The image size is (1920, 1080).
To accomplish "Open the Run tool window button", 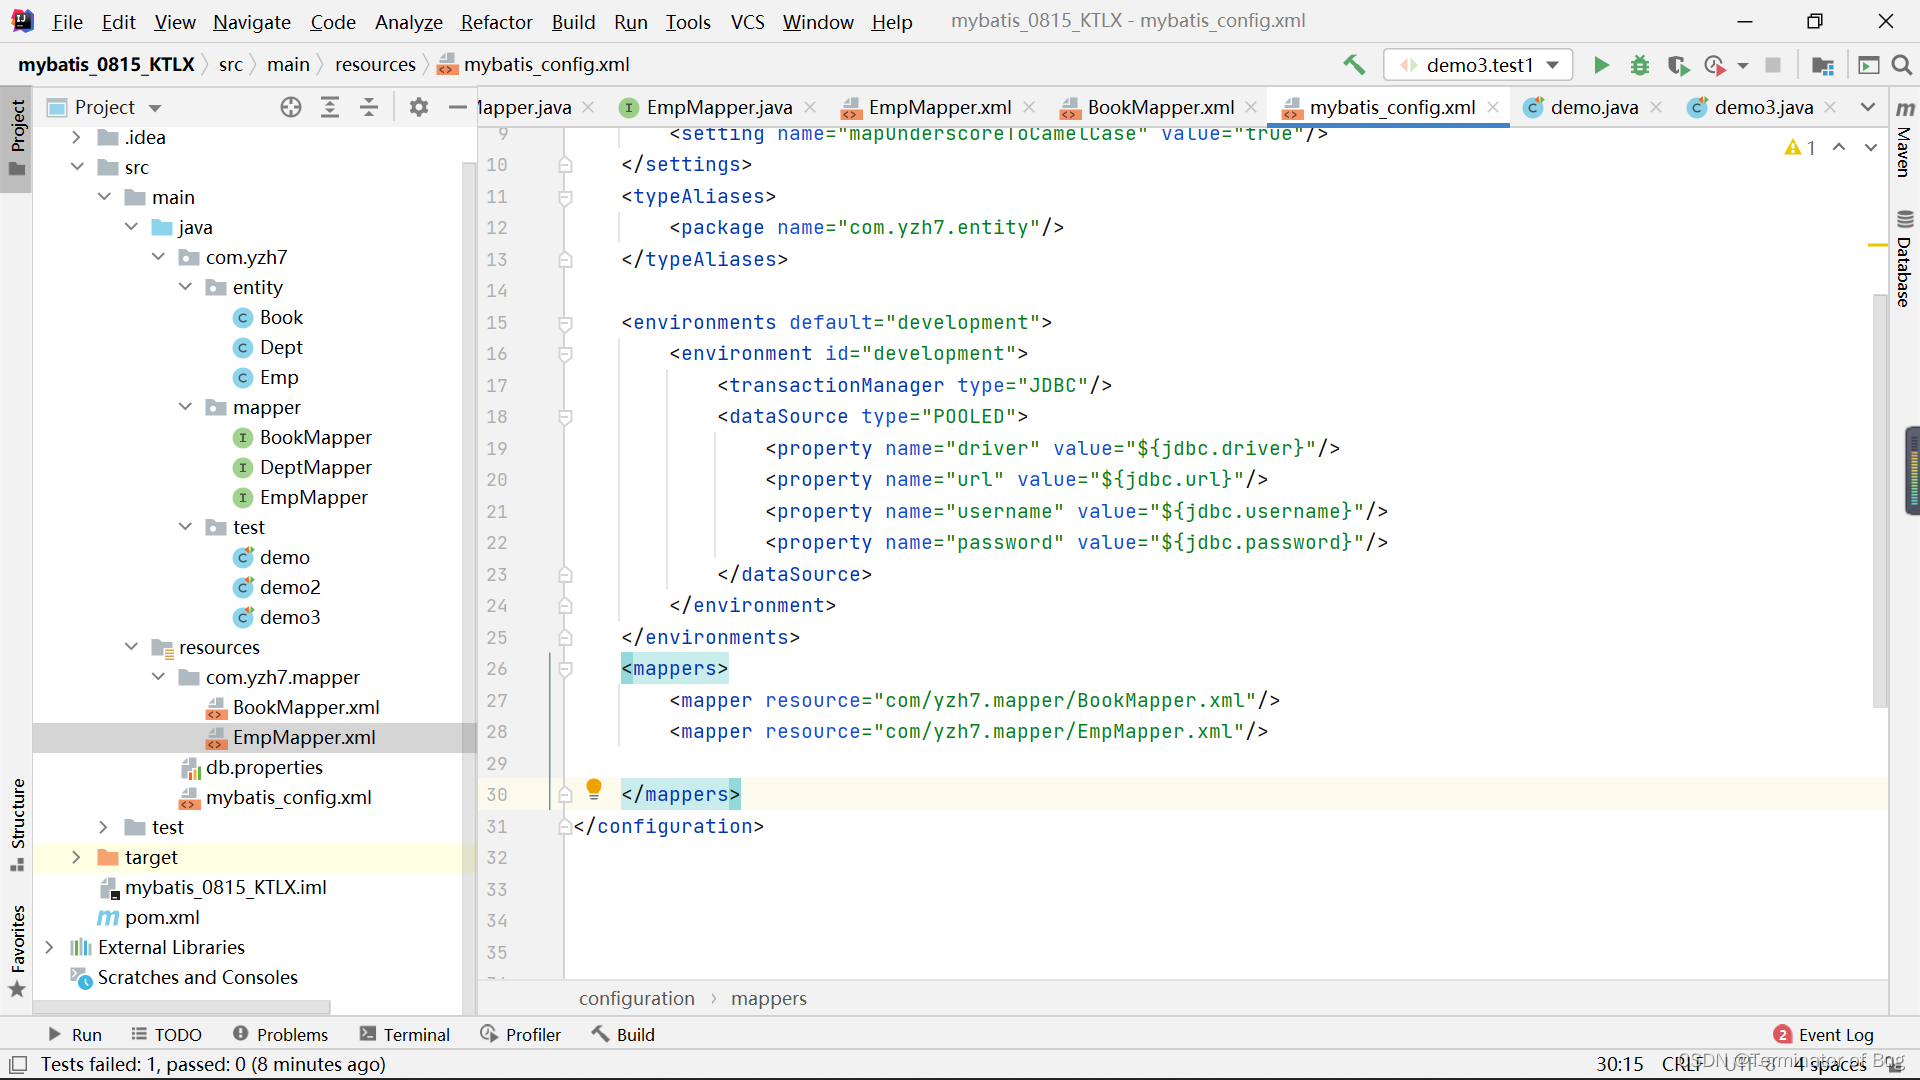I will click(x=75, y=1035).
